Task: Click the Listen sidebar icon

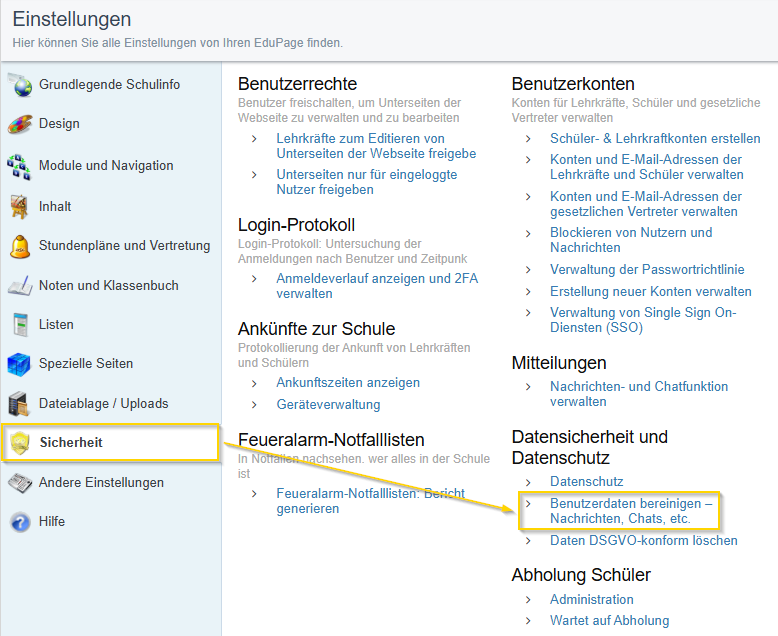Action: click(20, 325)
